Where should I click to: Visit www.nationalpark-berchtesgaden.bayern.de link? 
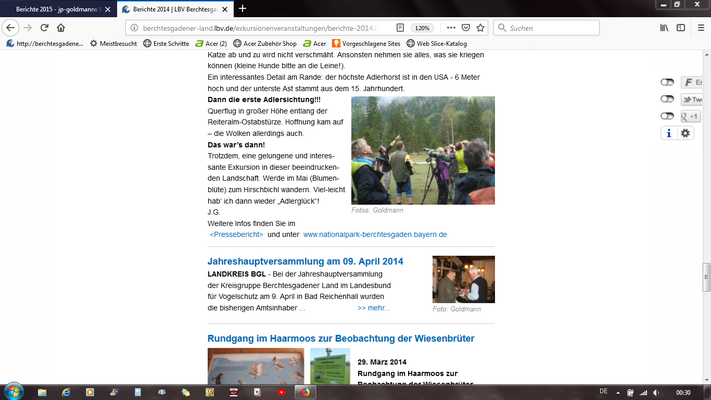pos(375,234)
